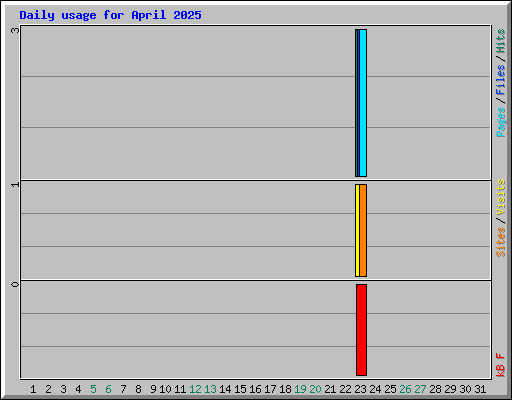Click day label '4' on the x-axis
This screenshot has width=512, height=400.
click(78, 389)
